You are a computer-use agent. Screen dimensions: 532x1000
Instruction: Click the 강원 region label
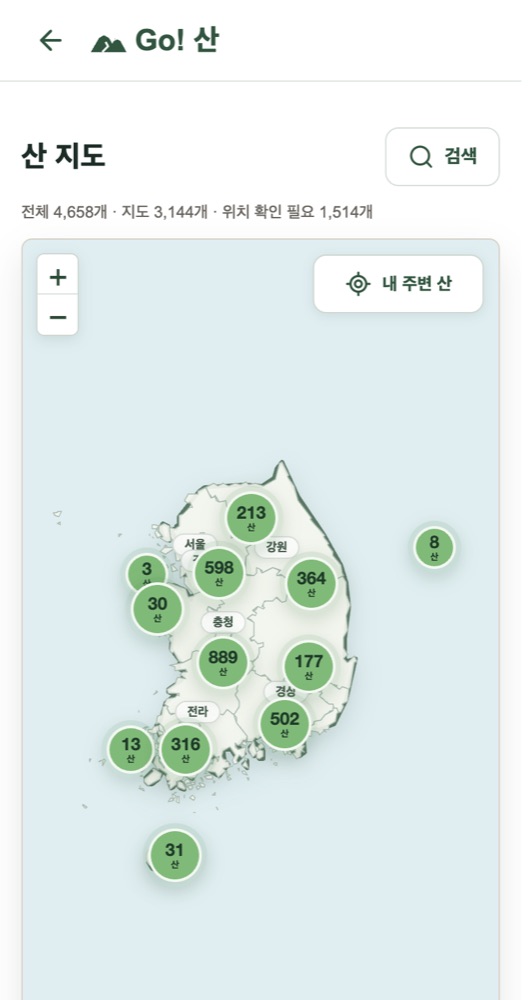coord(276,547)
